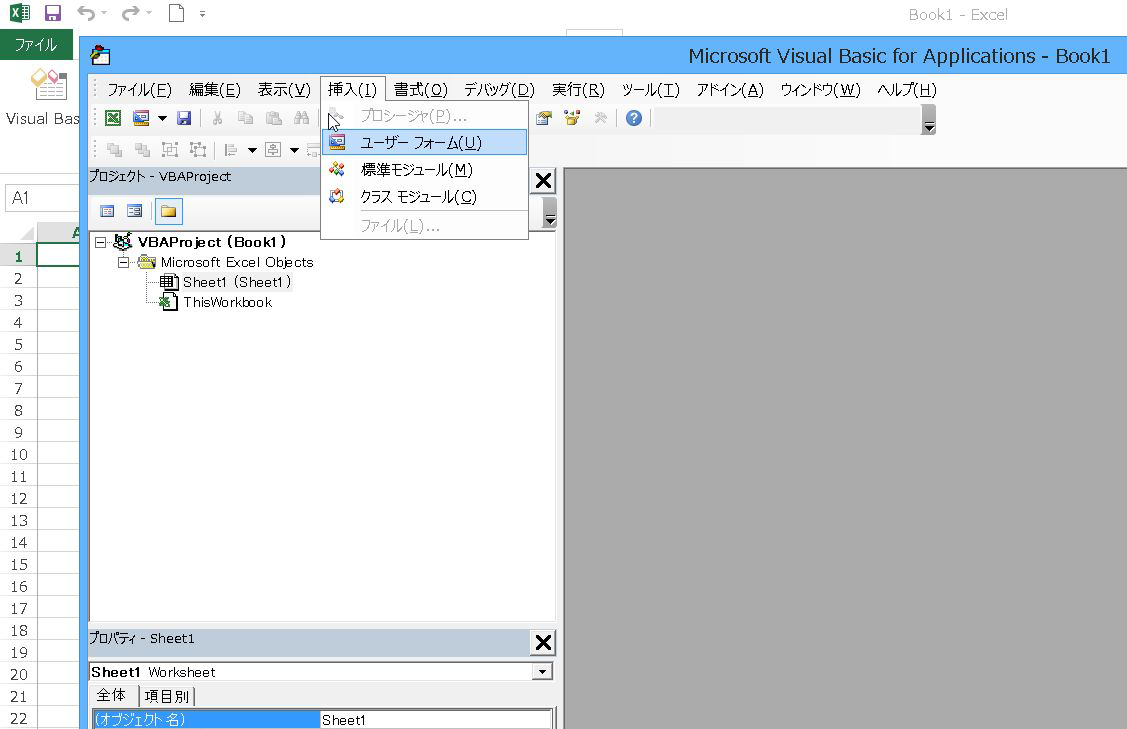Open the green ファイル tab in Excel
1127x729 pixels.
pyautogui.click(x=36, y=45)
